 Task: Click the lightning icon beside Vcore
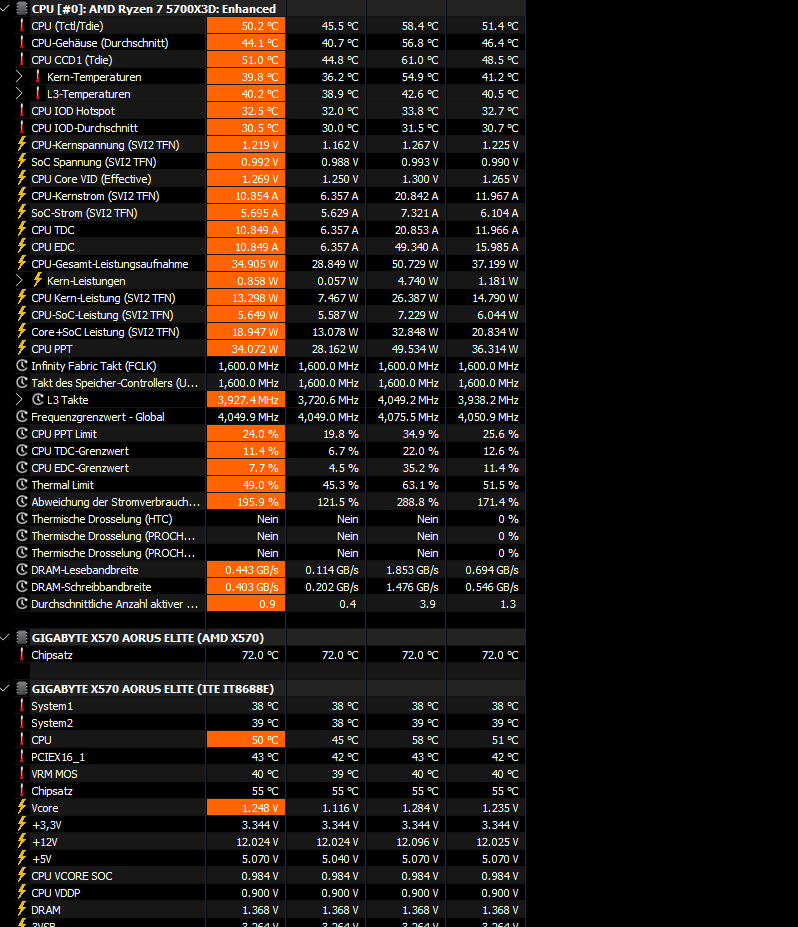22,807
